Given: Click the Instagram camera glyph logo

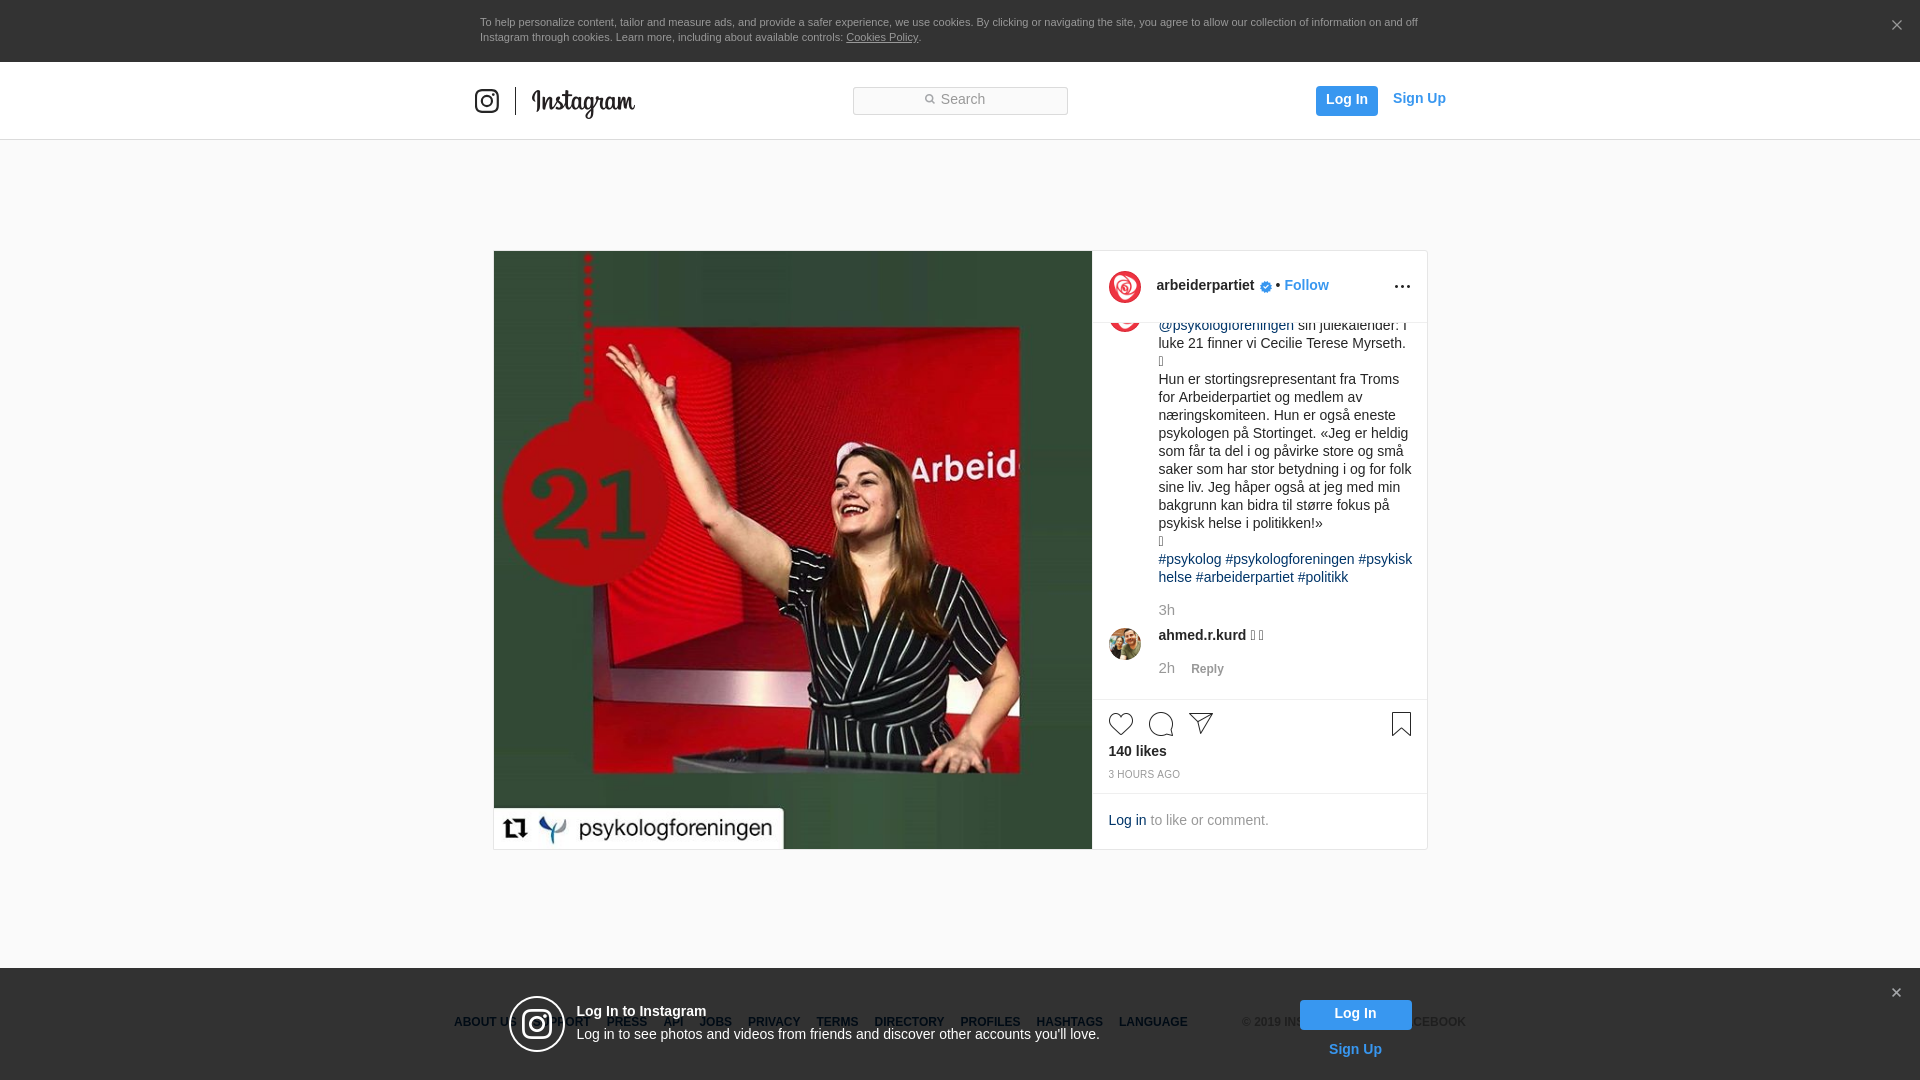Looking at the screenshot, I should (x=487, y=101).
